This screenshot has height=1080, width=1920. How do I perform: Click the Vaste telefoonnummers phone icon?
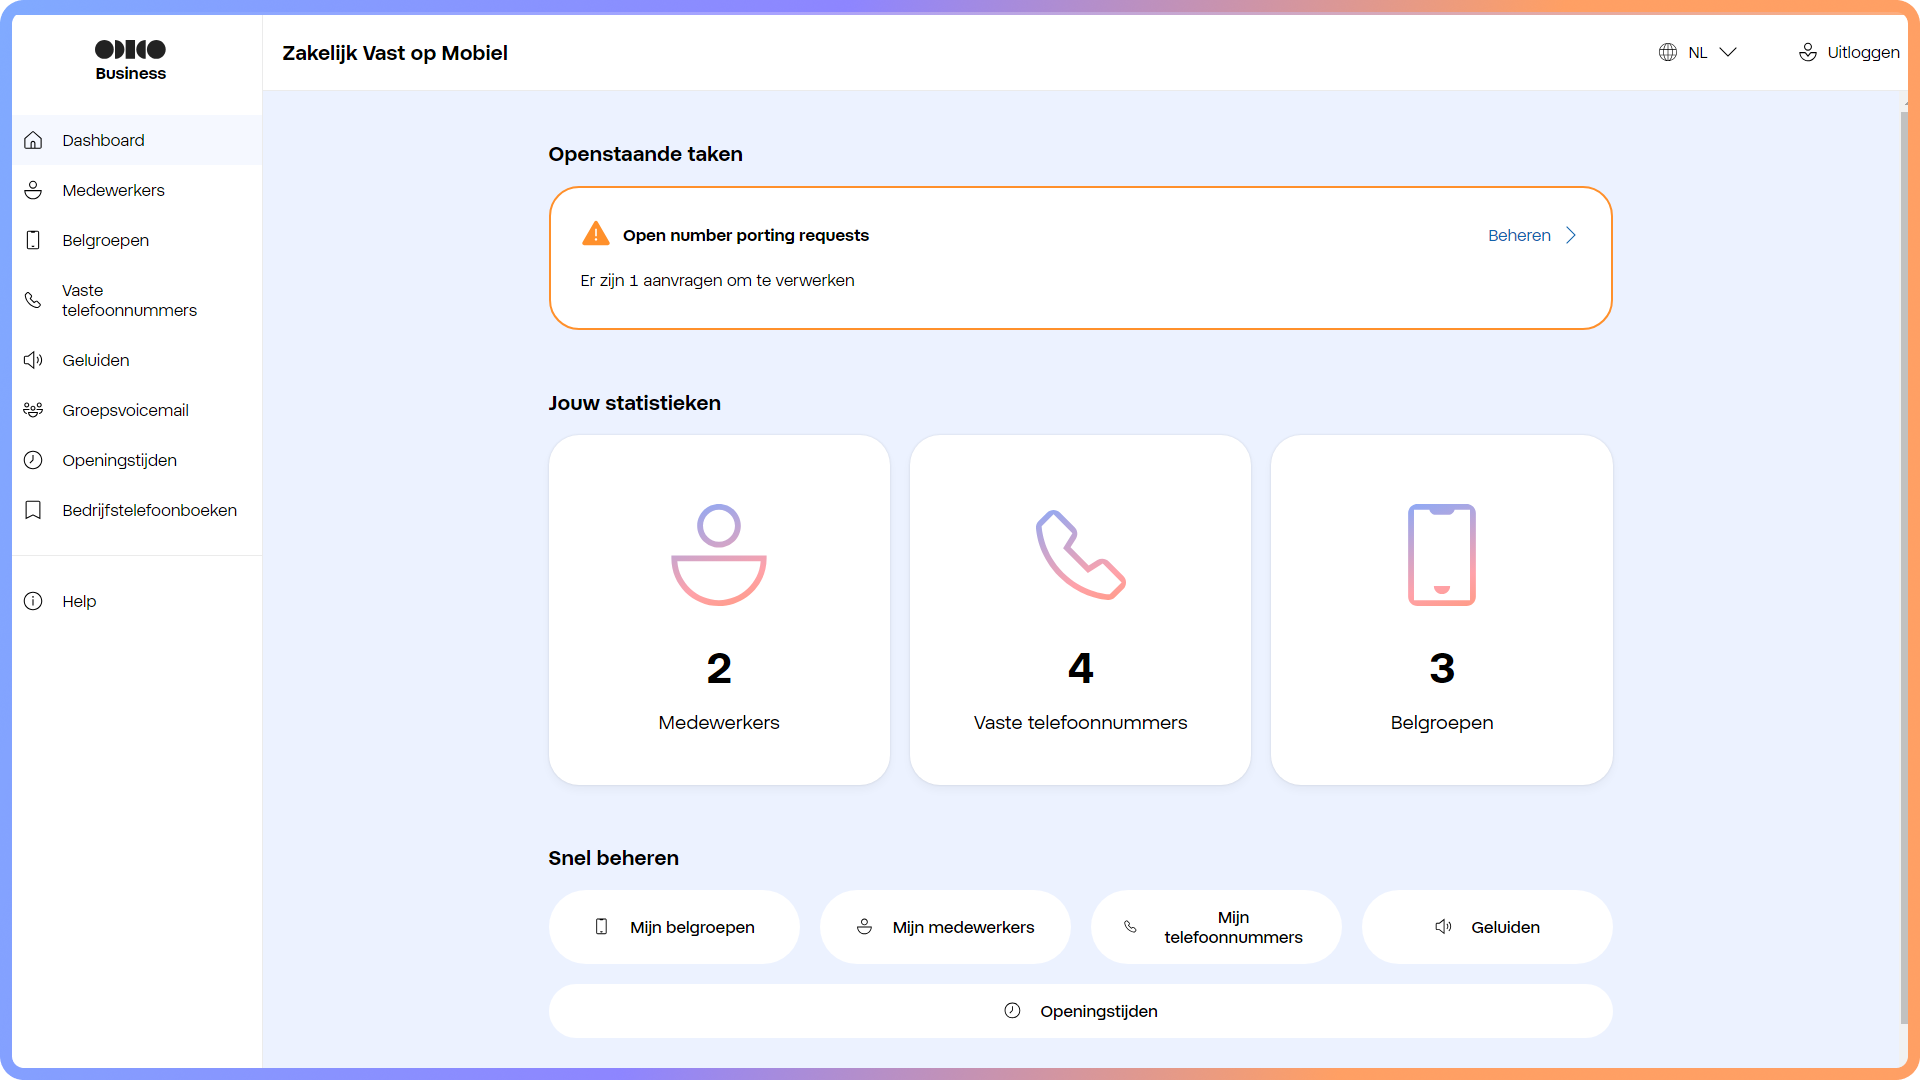coord(33,300)
